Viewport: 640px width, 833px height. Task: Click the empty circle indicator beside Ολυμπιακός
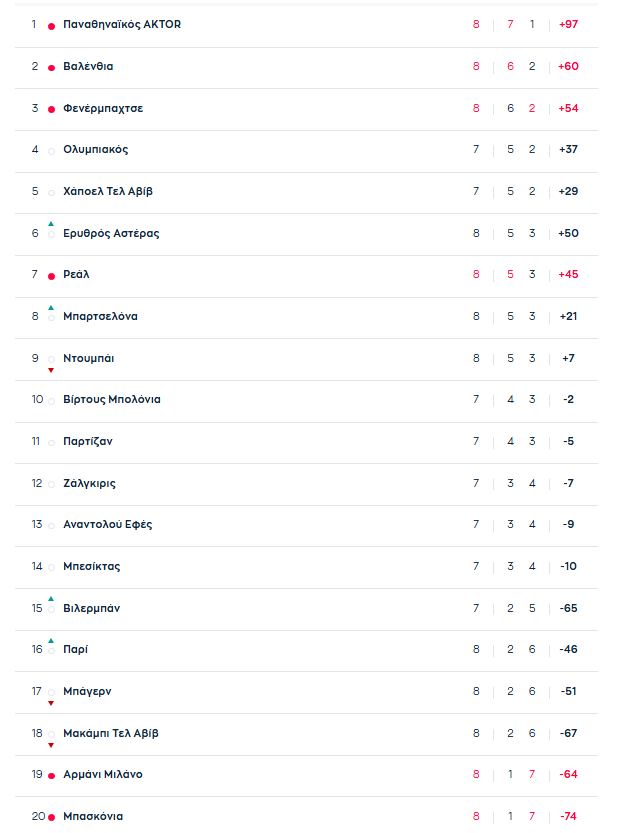pos(52,151)
